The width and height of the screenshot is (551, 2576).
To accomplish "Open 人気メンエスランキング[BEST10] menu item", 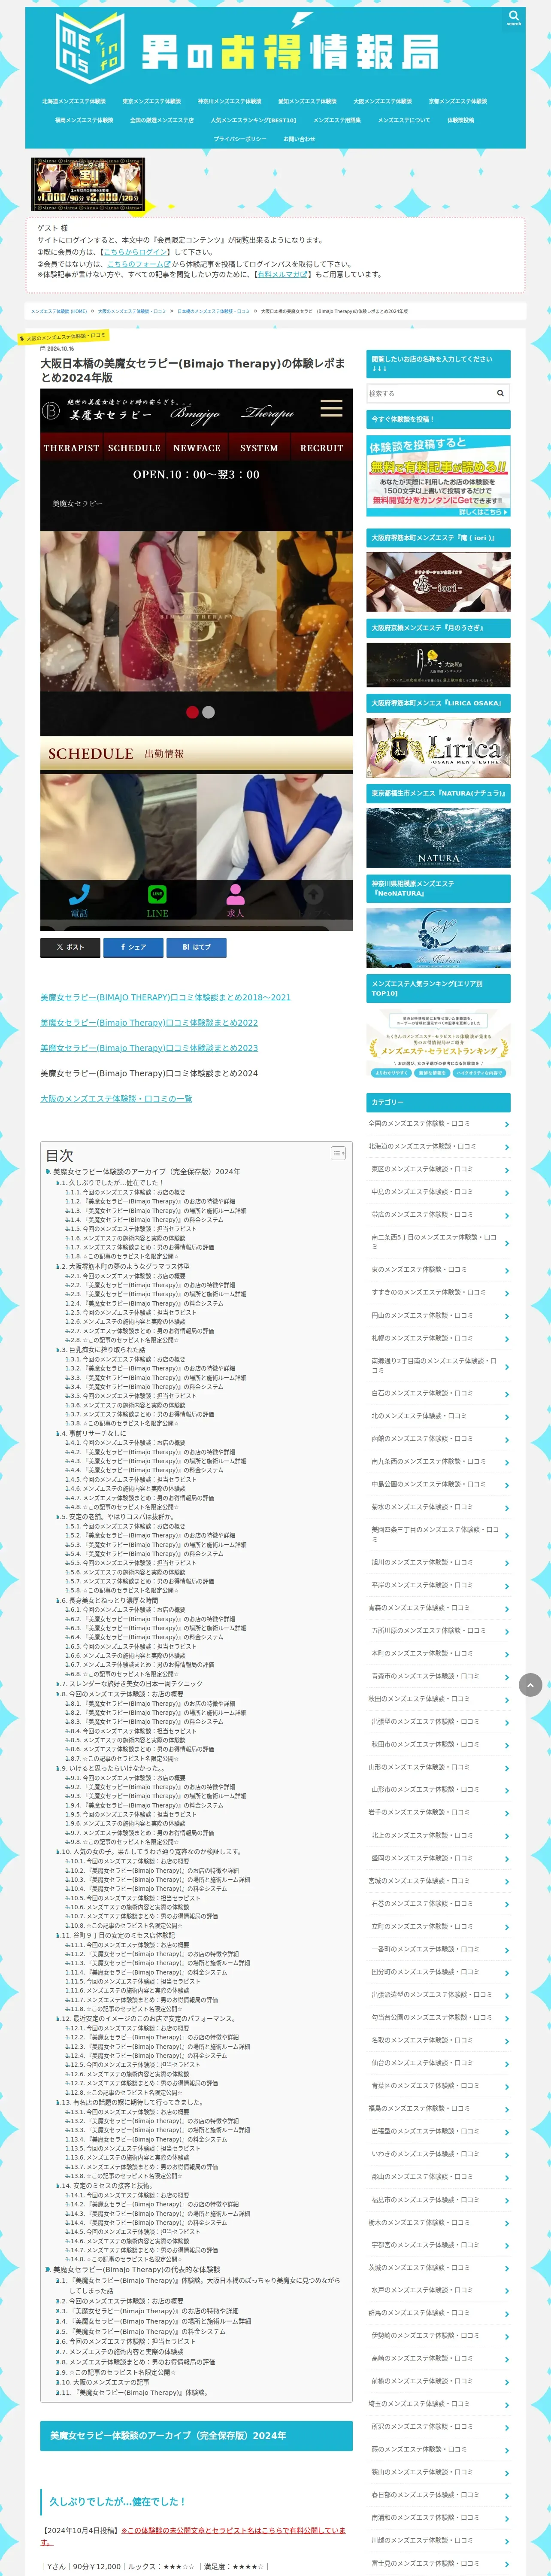I will (253, 120).
